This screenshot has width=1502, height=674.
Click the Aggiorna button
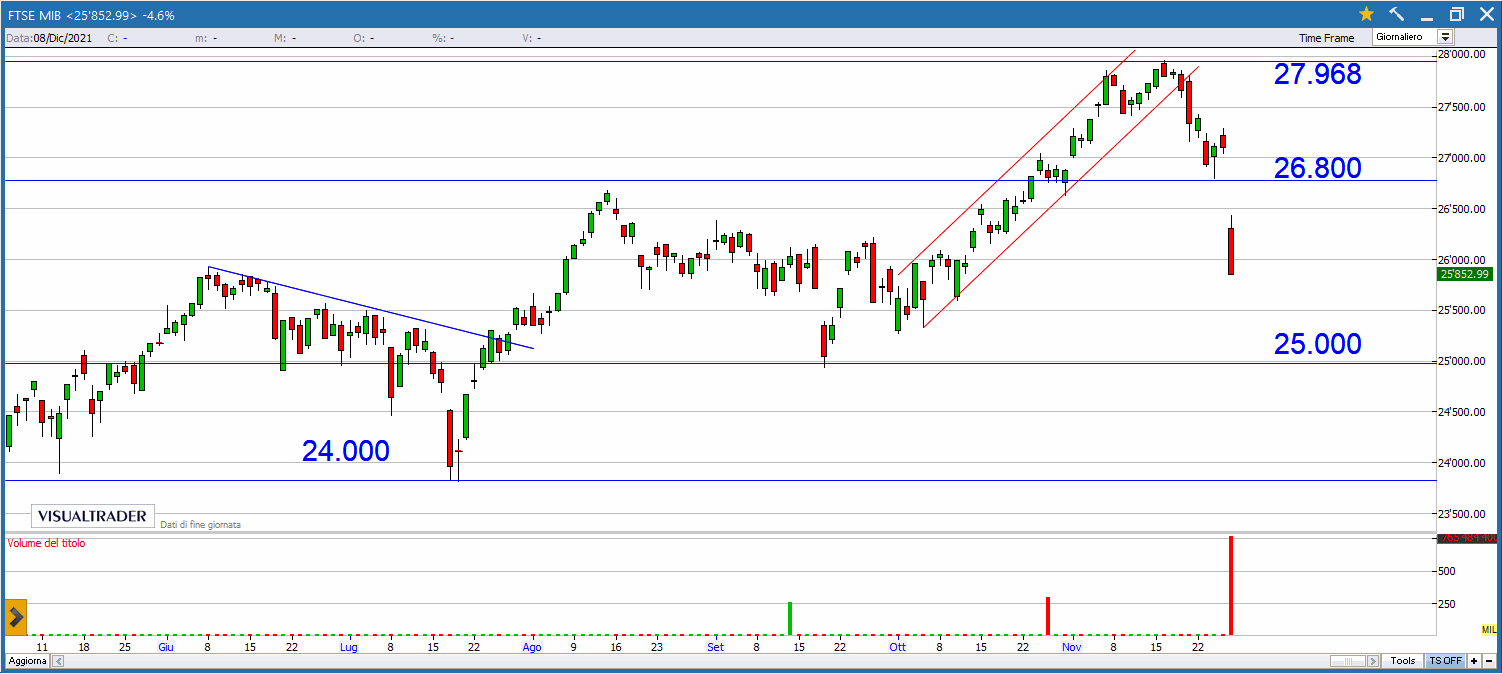[x=28, y=662]
